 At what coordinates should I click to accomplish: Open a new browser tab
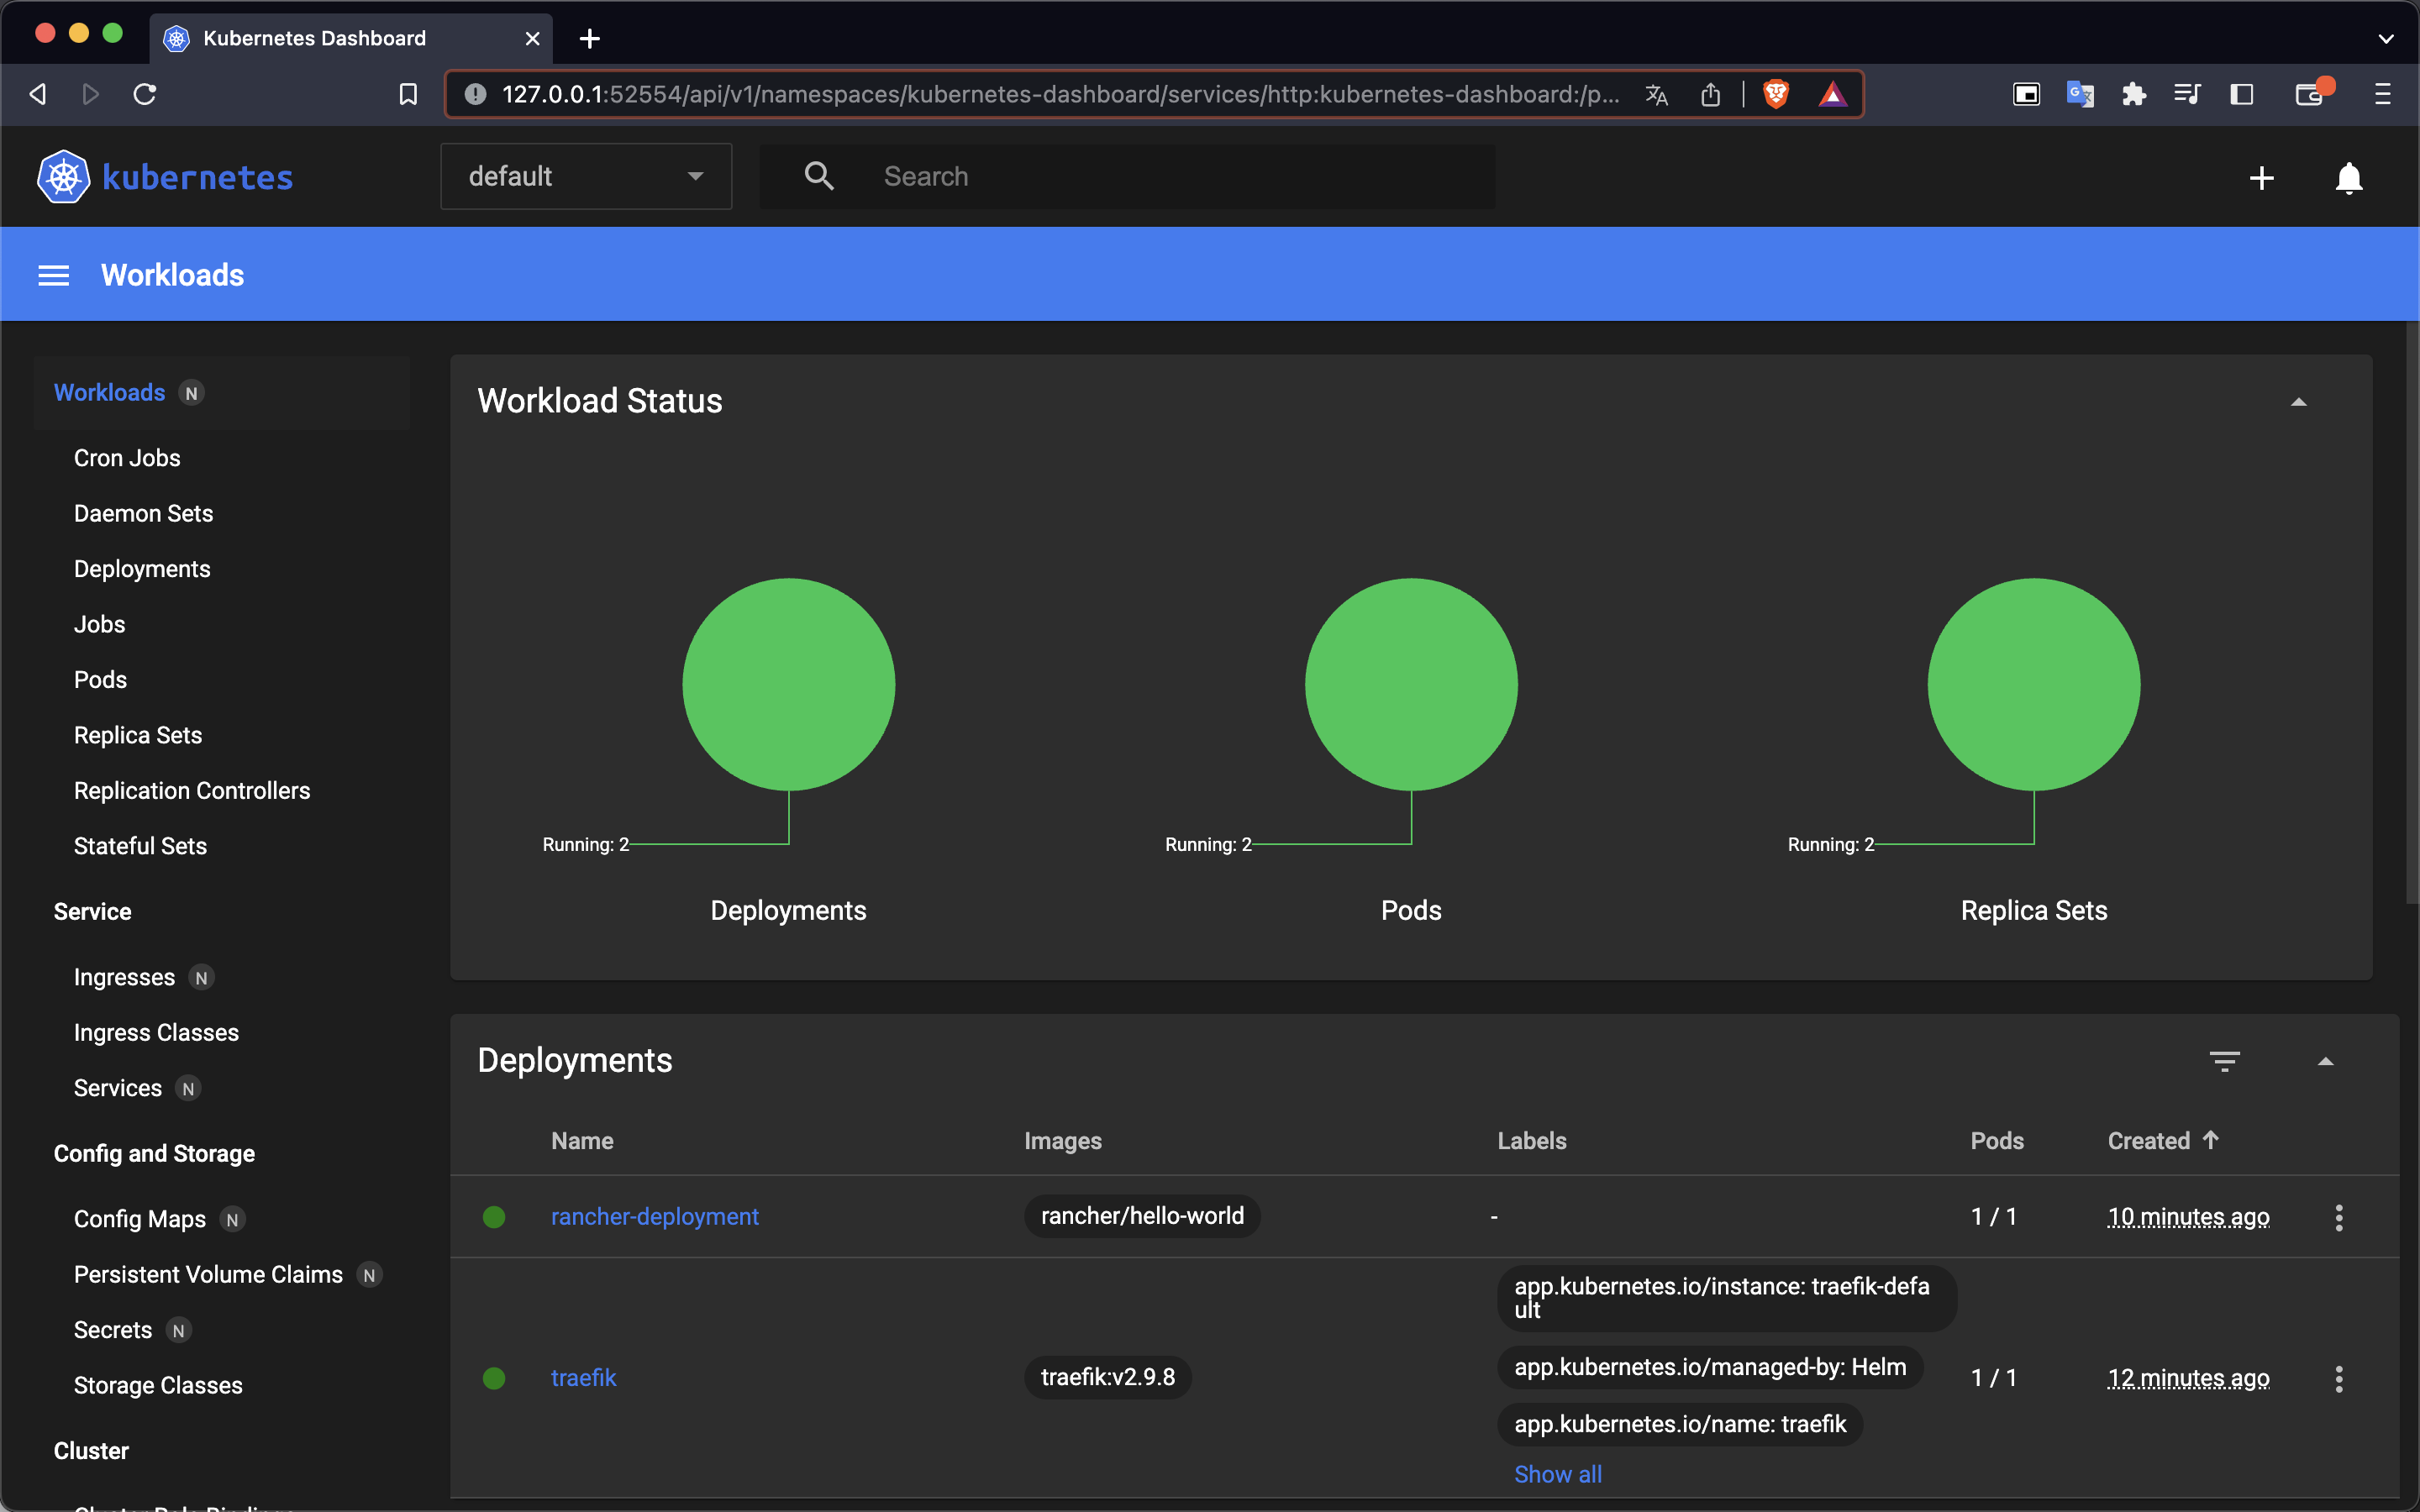click(x=590, y=38)
